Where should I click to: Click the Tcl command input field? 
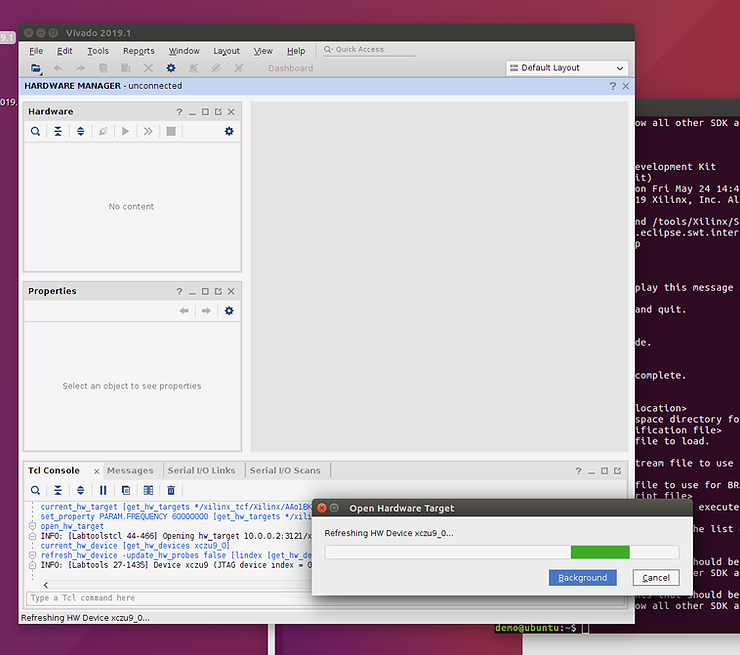tap(160, 598)
